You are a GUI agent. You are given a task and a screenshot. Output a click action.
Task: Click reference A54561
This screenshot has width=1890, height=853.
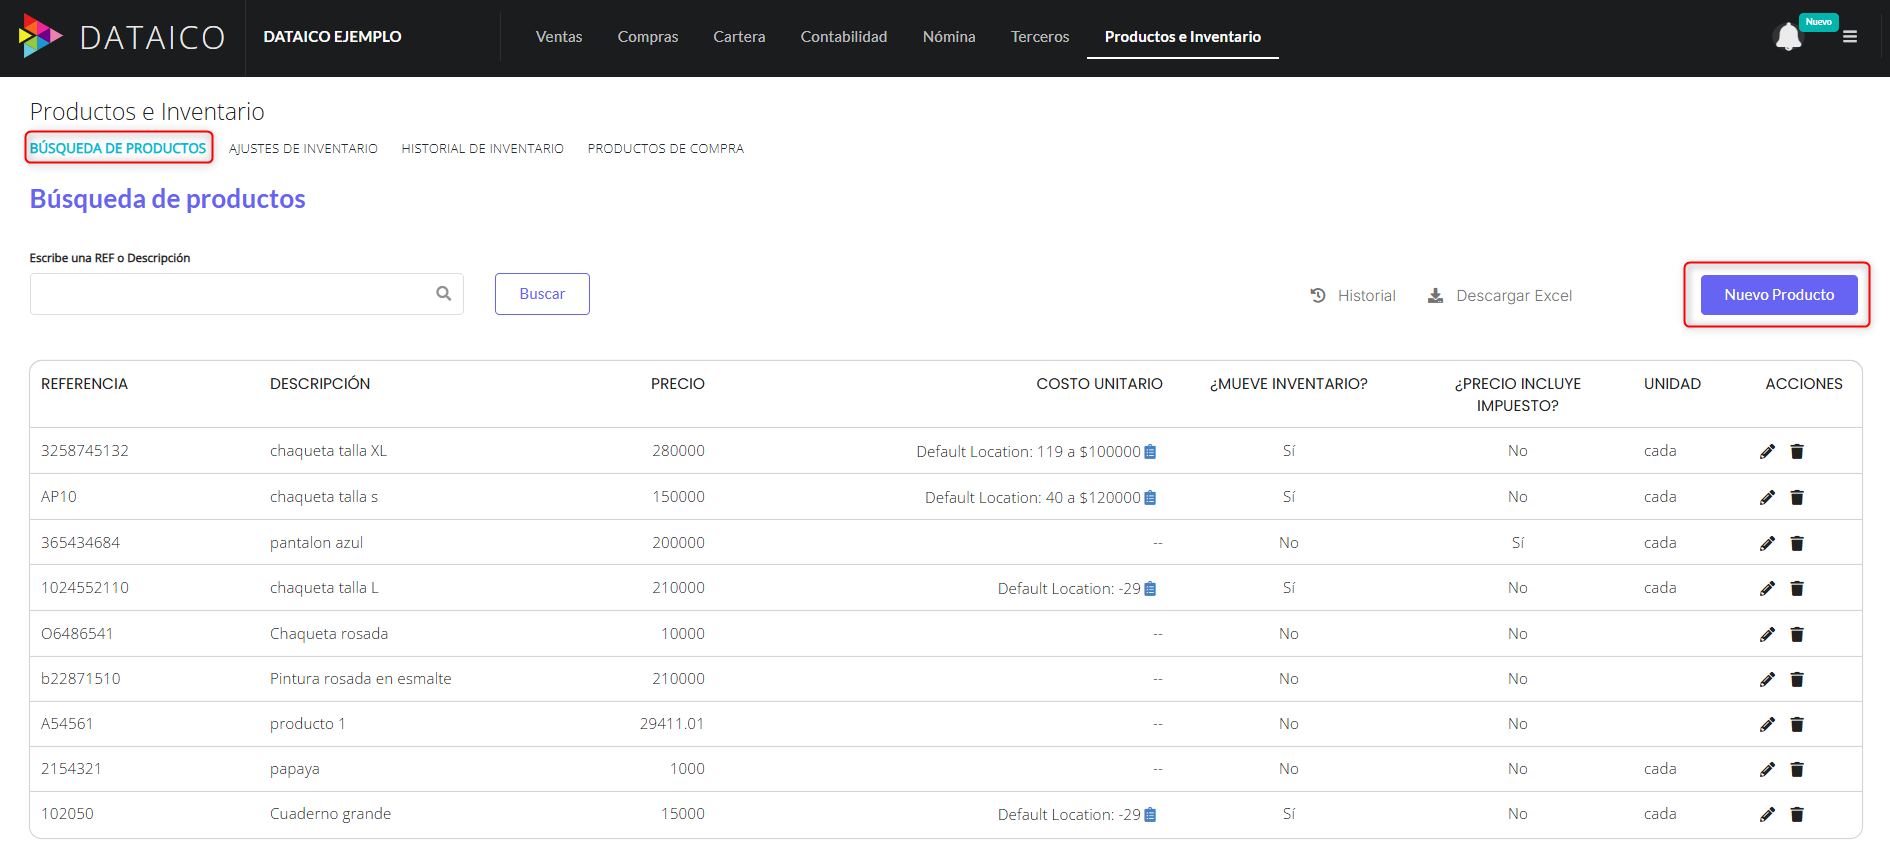67,724
